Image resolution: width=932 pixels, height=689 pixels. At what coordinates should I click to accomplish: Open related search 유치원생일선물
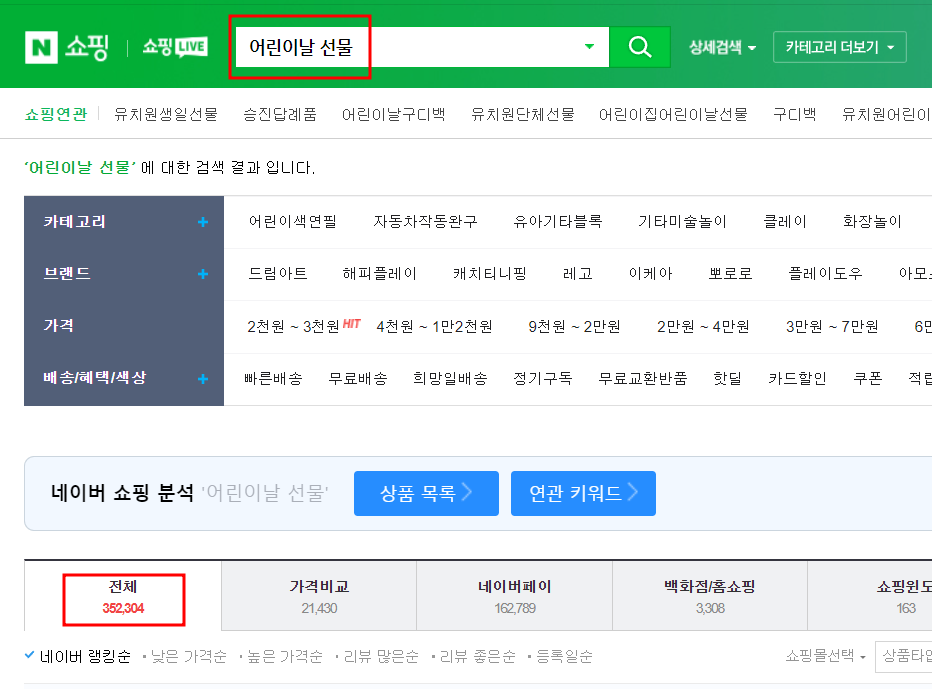point(166,114)
